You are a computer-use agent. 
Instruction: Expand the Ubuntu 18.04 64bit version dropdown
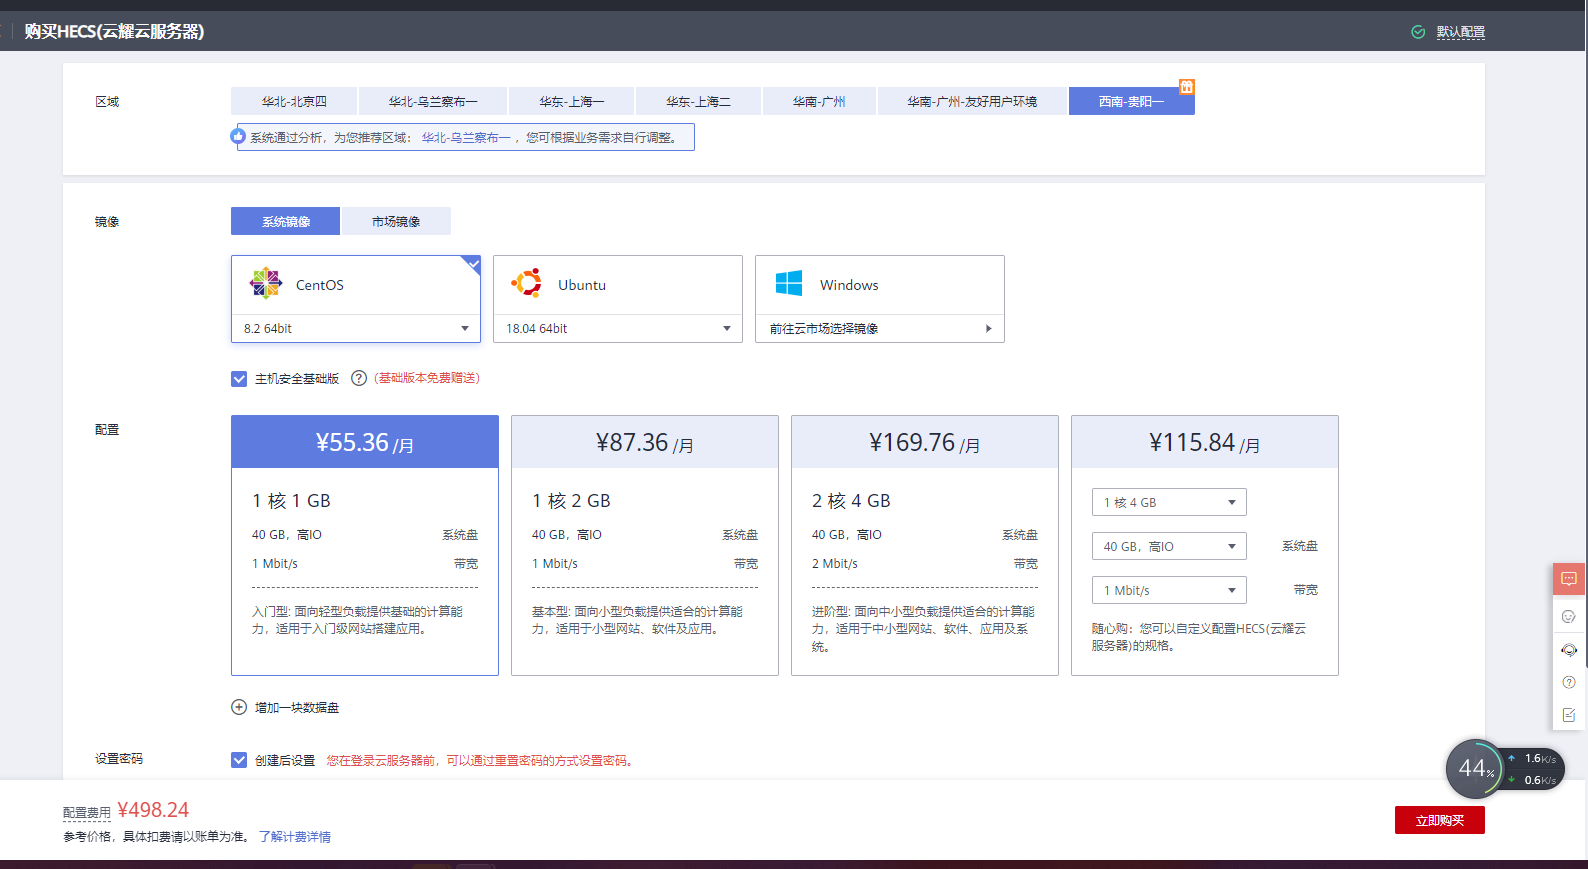pyautogui.click(x=618, y=328)
